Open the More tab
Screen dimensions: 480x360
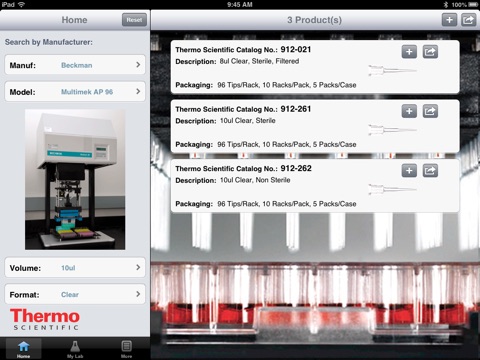point(126,349)
